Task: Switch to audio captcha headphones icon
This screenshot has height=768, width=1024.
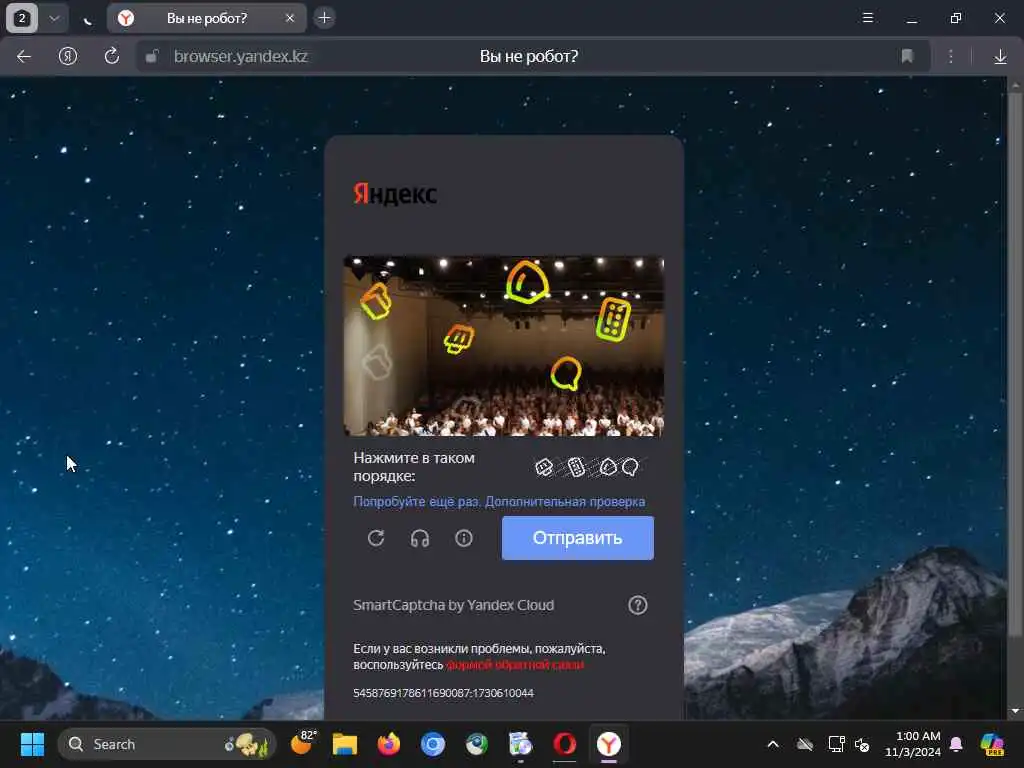Action: point(420,538)
